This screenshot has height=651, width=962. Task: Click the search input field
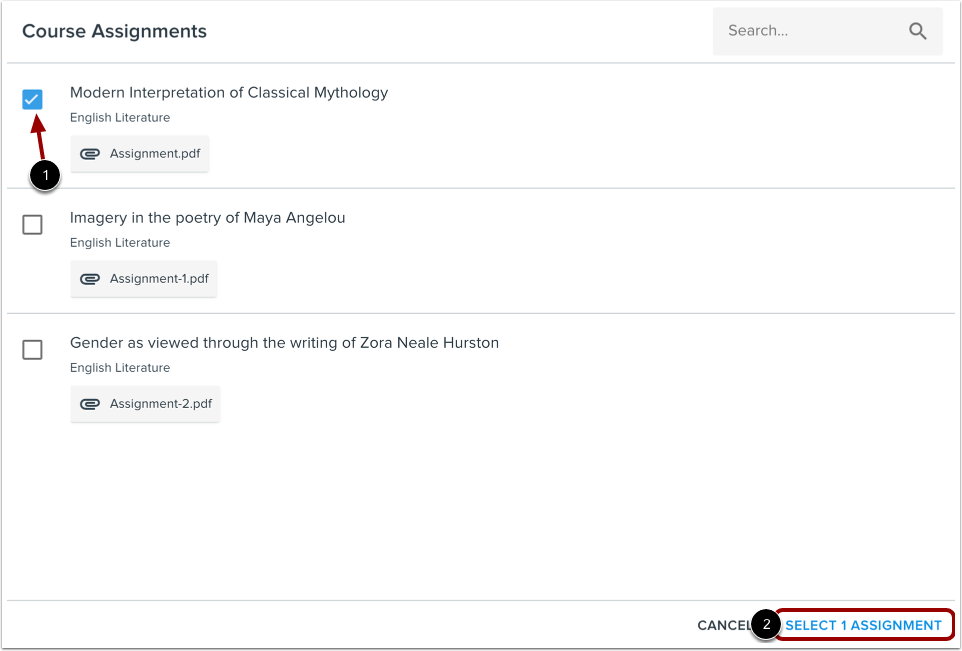point(810,31)
